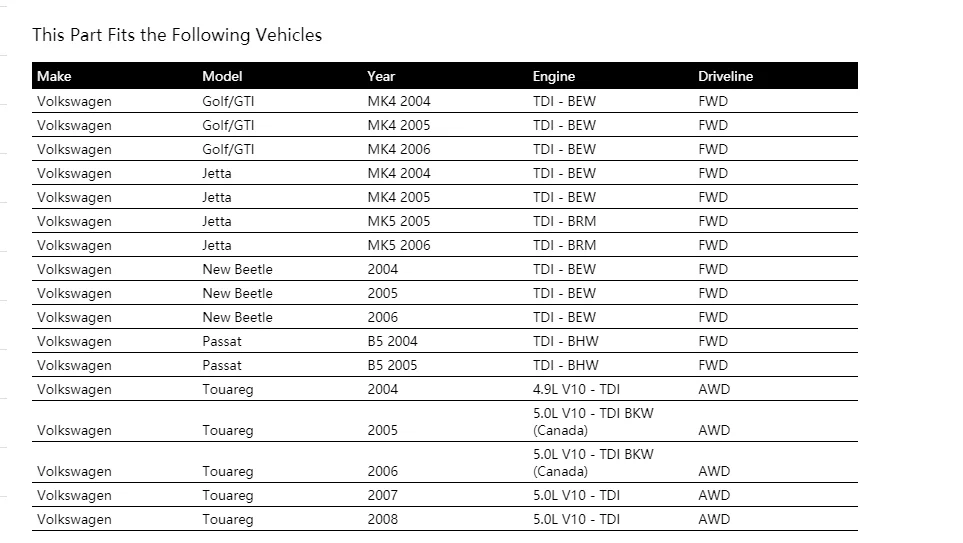Select the 2007 year cell
The height and width of the screenshot is (543, 963).
pyautogui.click(x=382, y=495)
